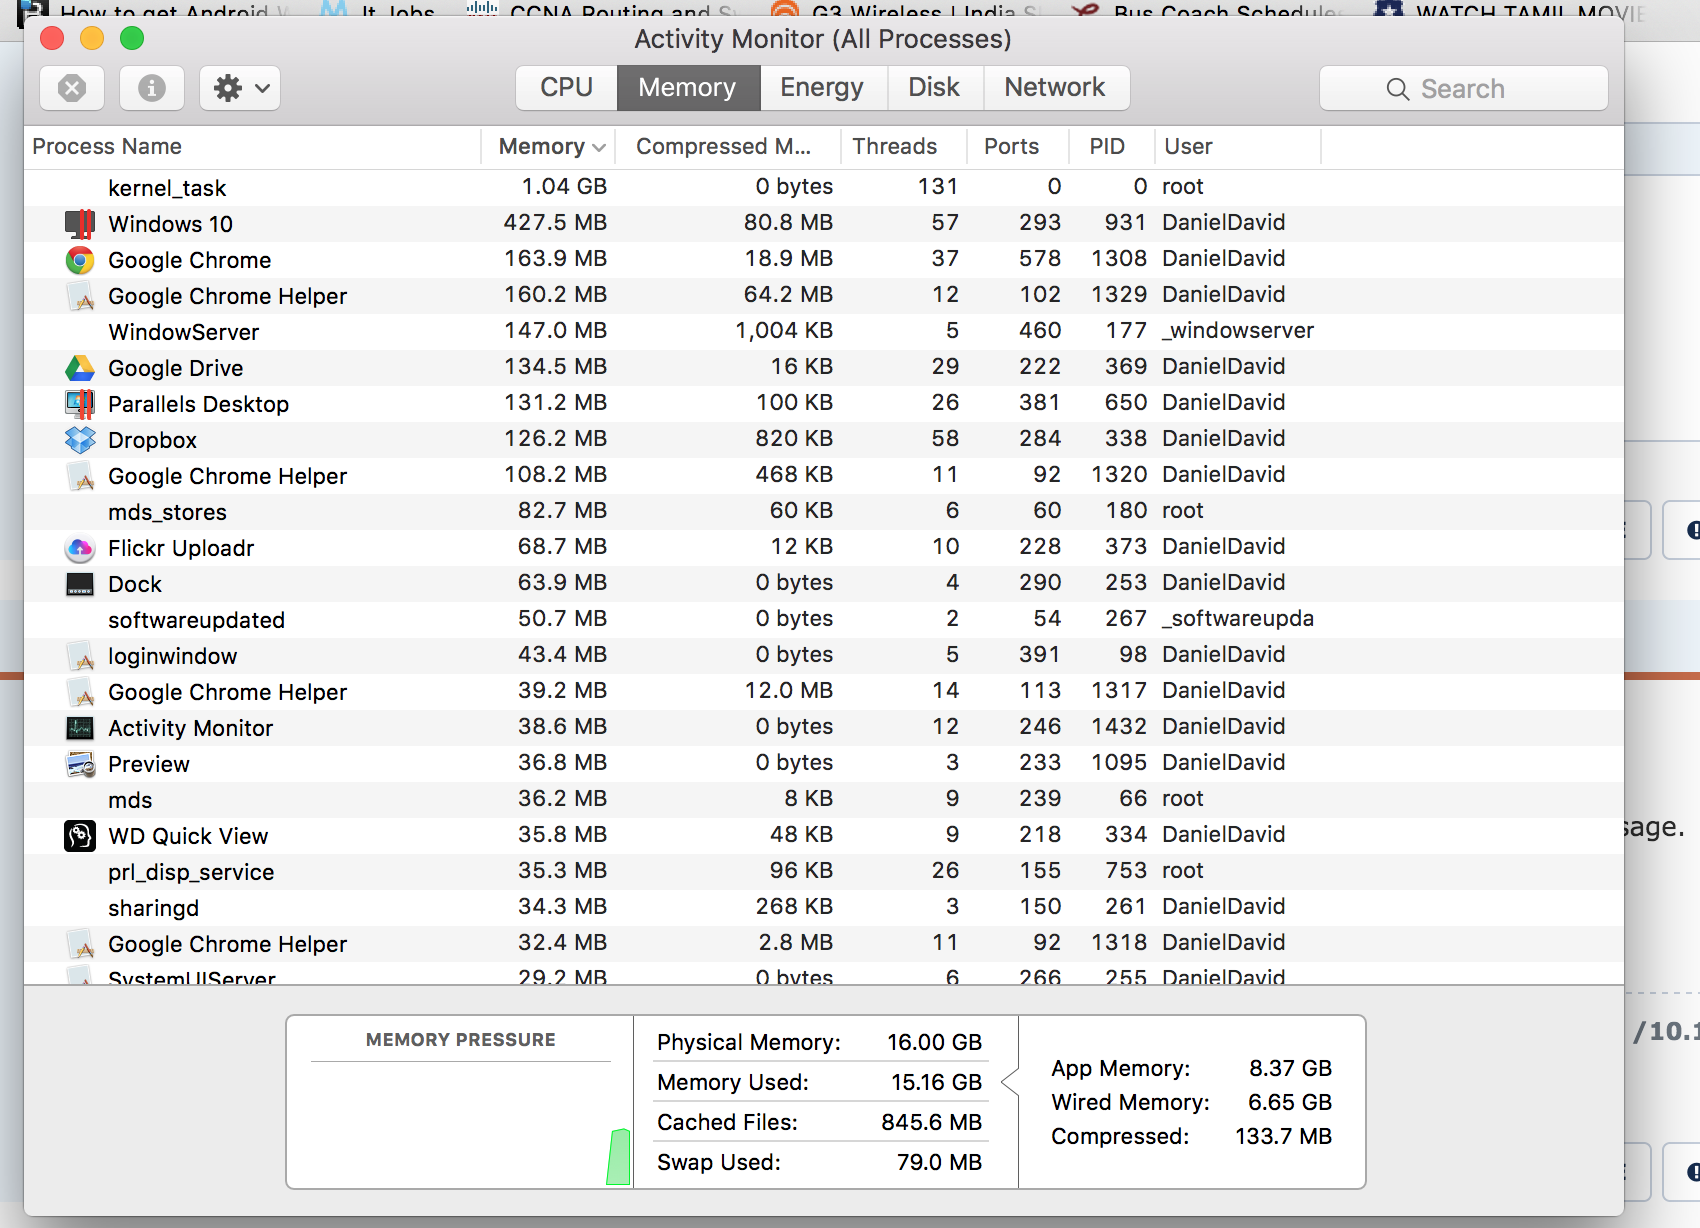Screen dimensions: 1700x1228
Task: Click the Search field
Action: (1464, 89)
